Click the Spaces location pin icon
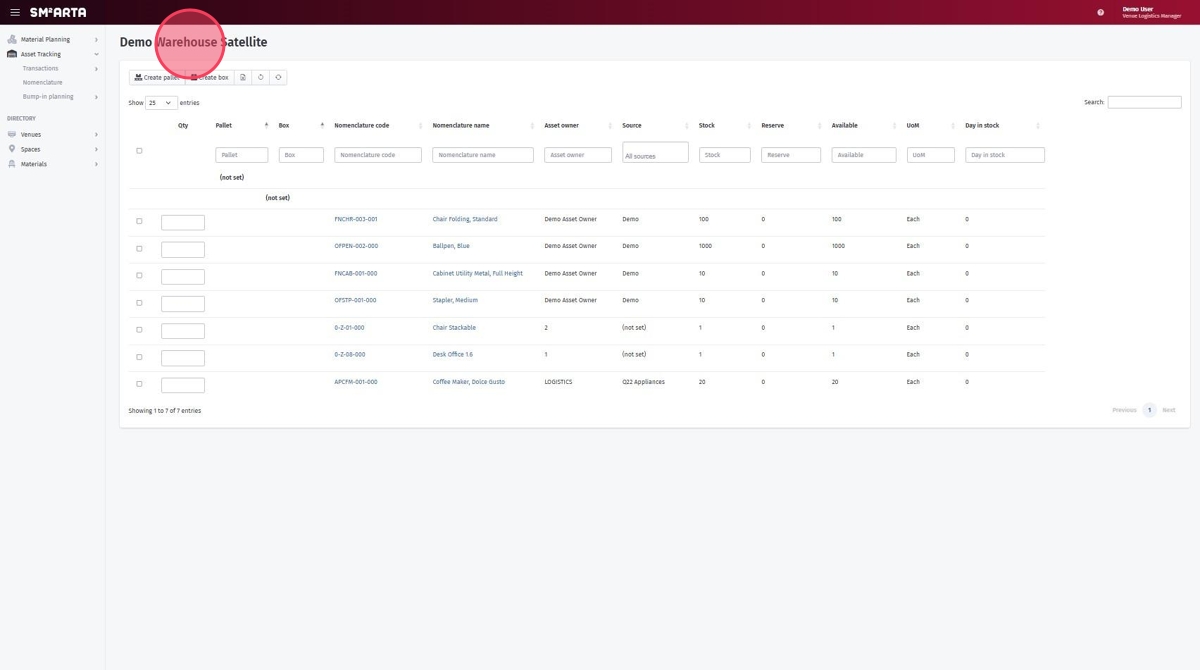The width and height of the screenshot is (1200, 670). click(10, 148)
